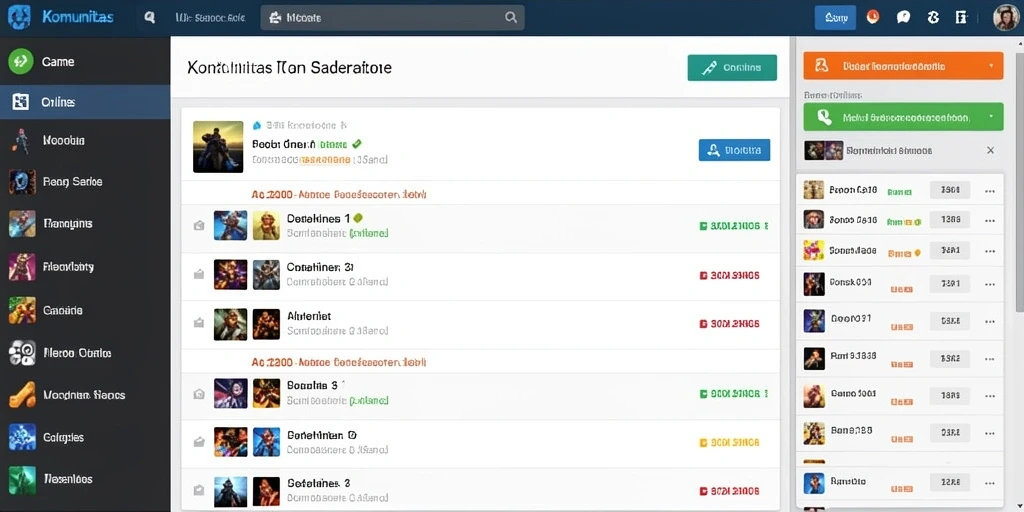Toggle lock icon on Alutenlet row
Screen dimensions: 1024x512
point(199,323)
